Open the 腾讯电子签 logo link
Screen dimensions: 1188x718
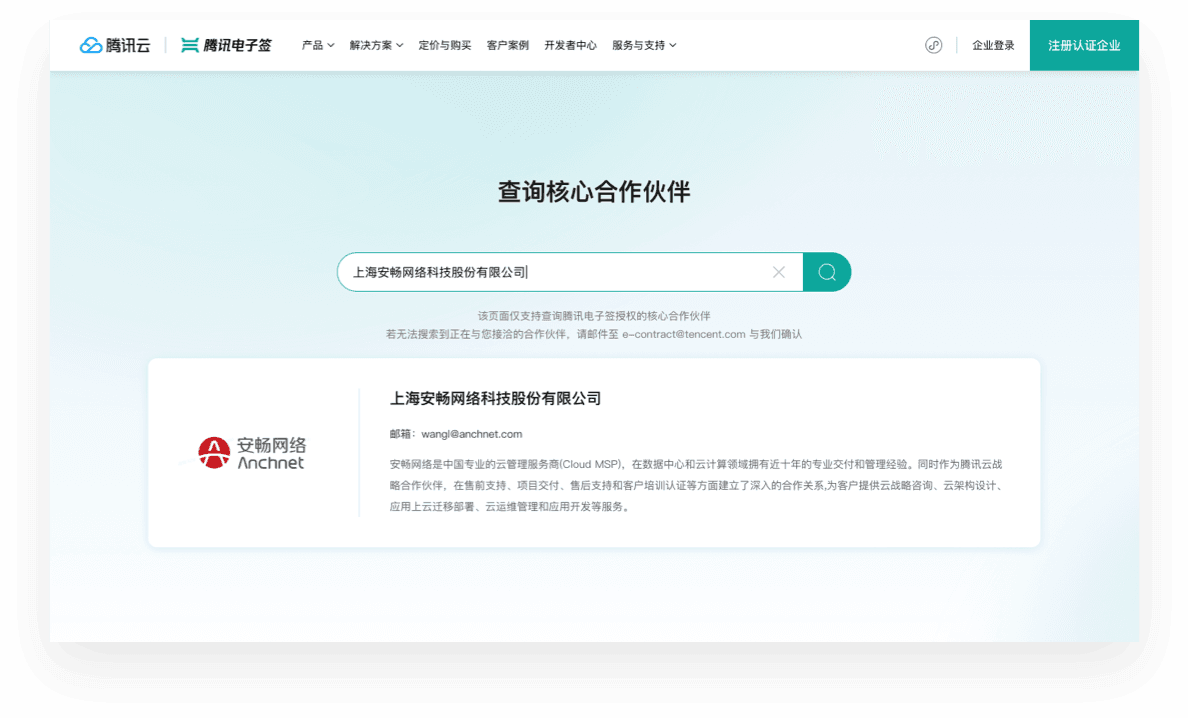[x=226, y=45]
